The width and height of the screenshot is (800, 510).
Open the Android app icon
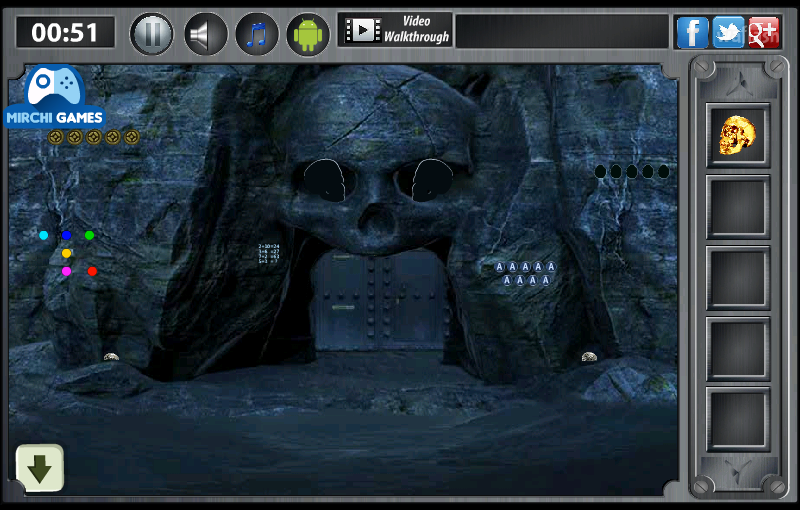coord(308,34)
